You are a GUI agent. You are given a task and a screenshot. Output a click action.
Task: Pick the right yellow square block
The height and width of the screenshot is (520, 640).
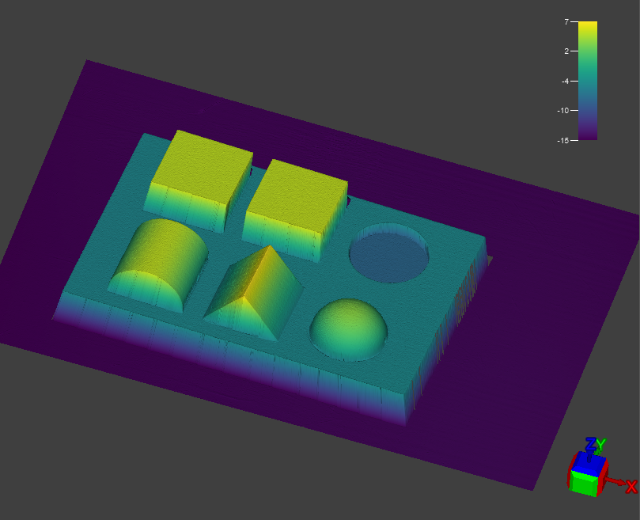[296, 190]
